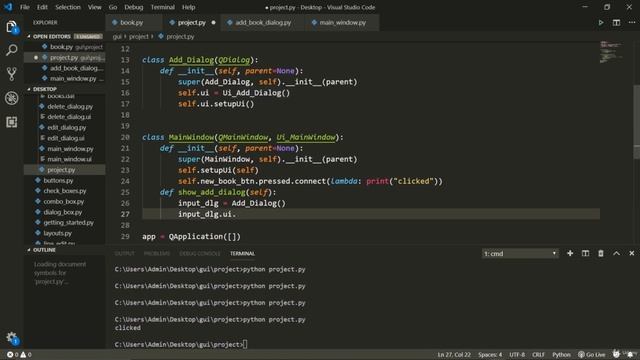
Task: Open book.py in Open Editors list
Action: [x=64, y=47]
